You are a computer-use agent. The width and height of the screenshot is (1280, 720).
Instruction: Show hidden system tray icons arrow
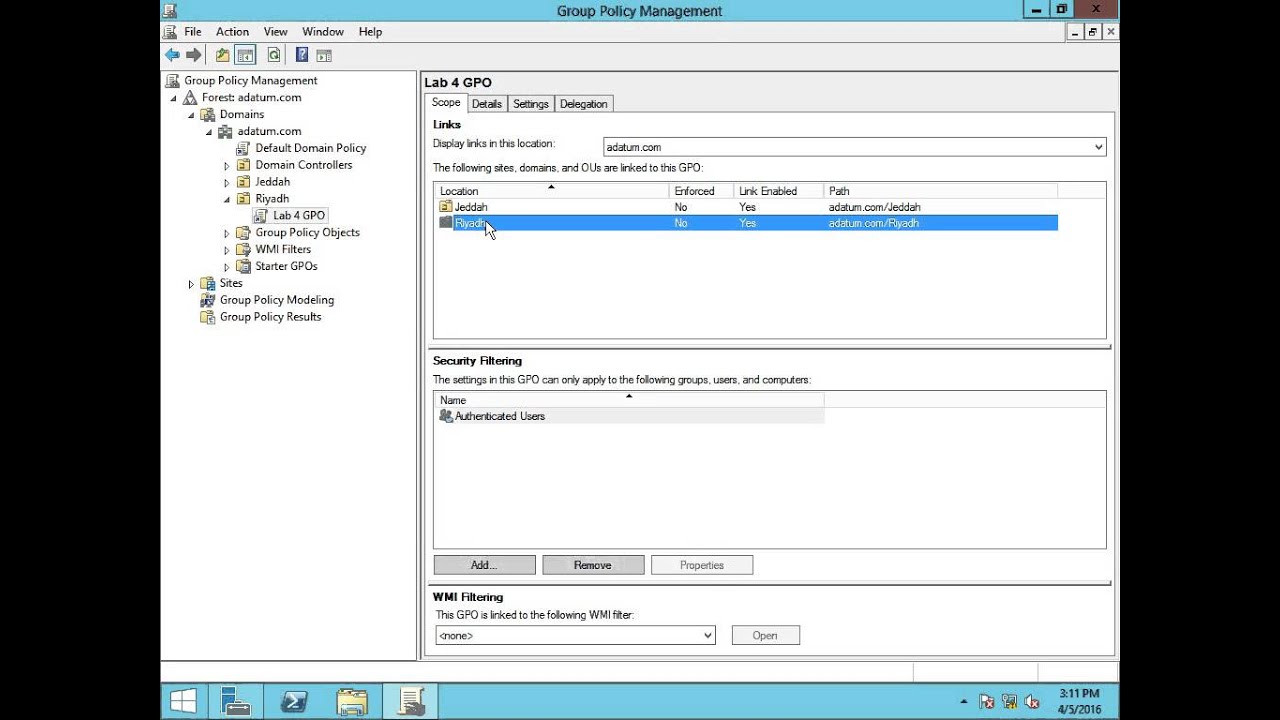pos(964,702)
